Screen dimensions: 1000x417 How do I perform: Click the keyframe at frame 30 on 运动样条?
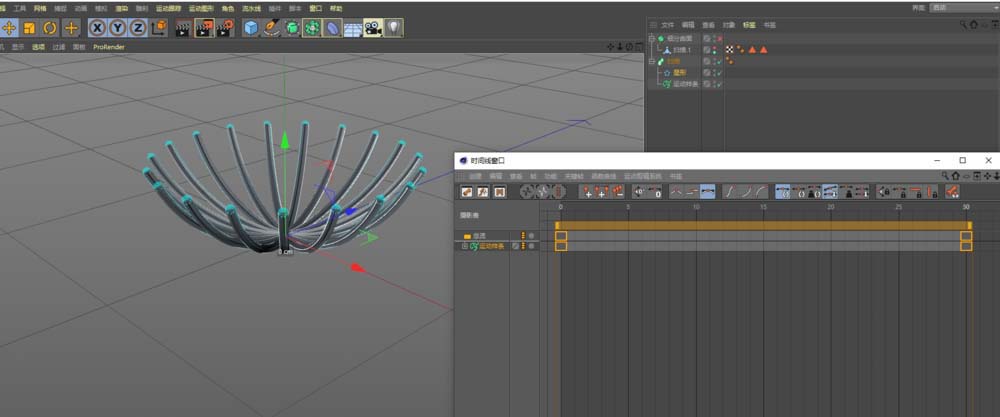tap(966, 246)
